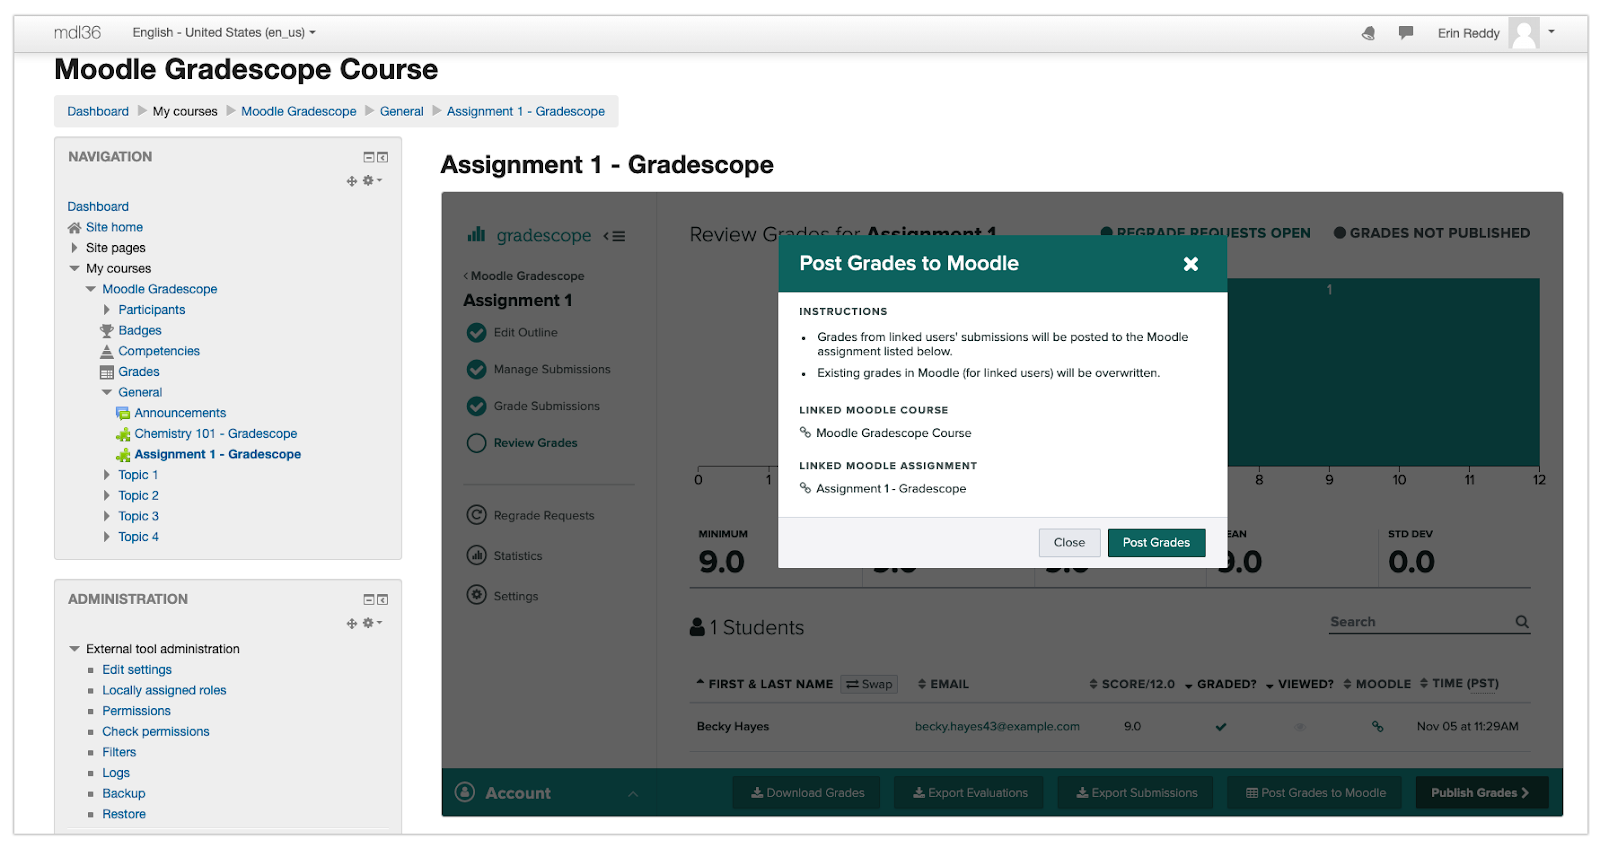Viewport: 1600px width, 848px height.
Task: Open the General breadcrumb link
Action: pos(401,112)
